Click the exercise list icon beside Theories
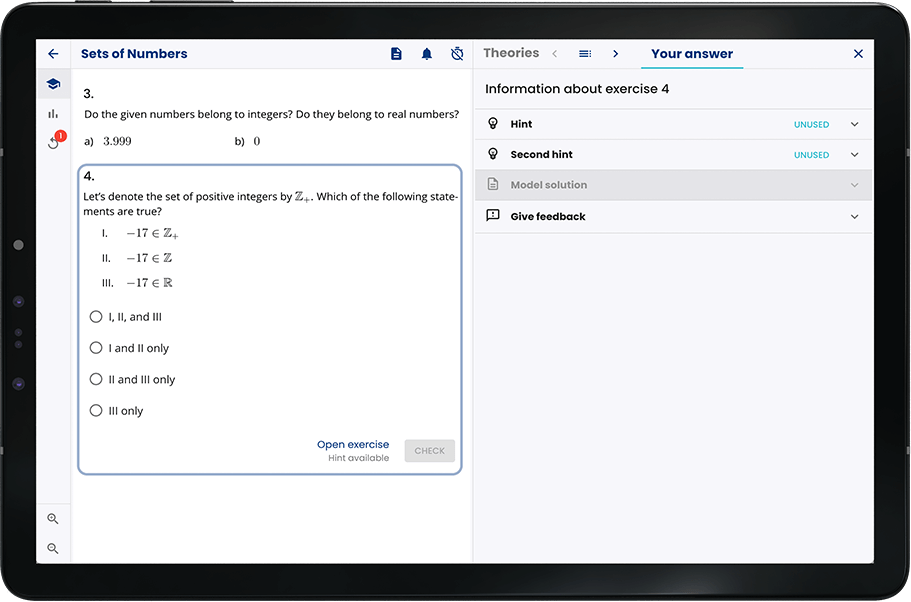Viewport: 911px width, 602px height. pos(585,53)
